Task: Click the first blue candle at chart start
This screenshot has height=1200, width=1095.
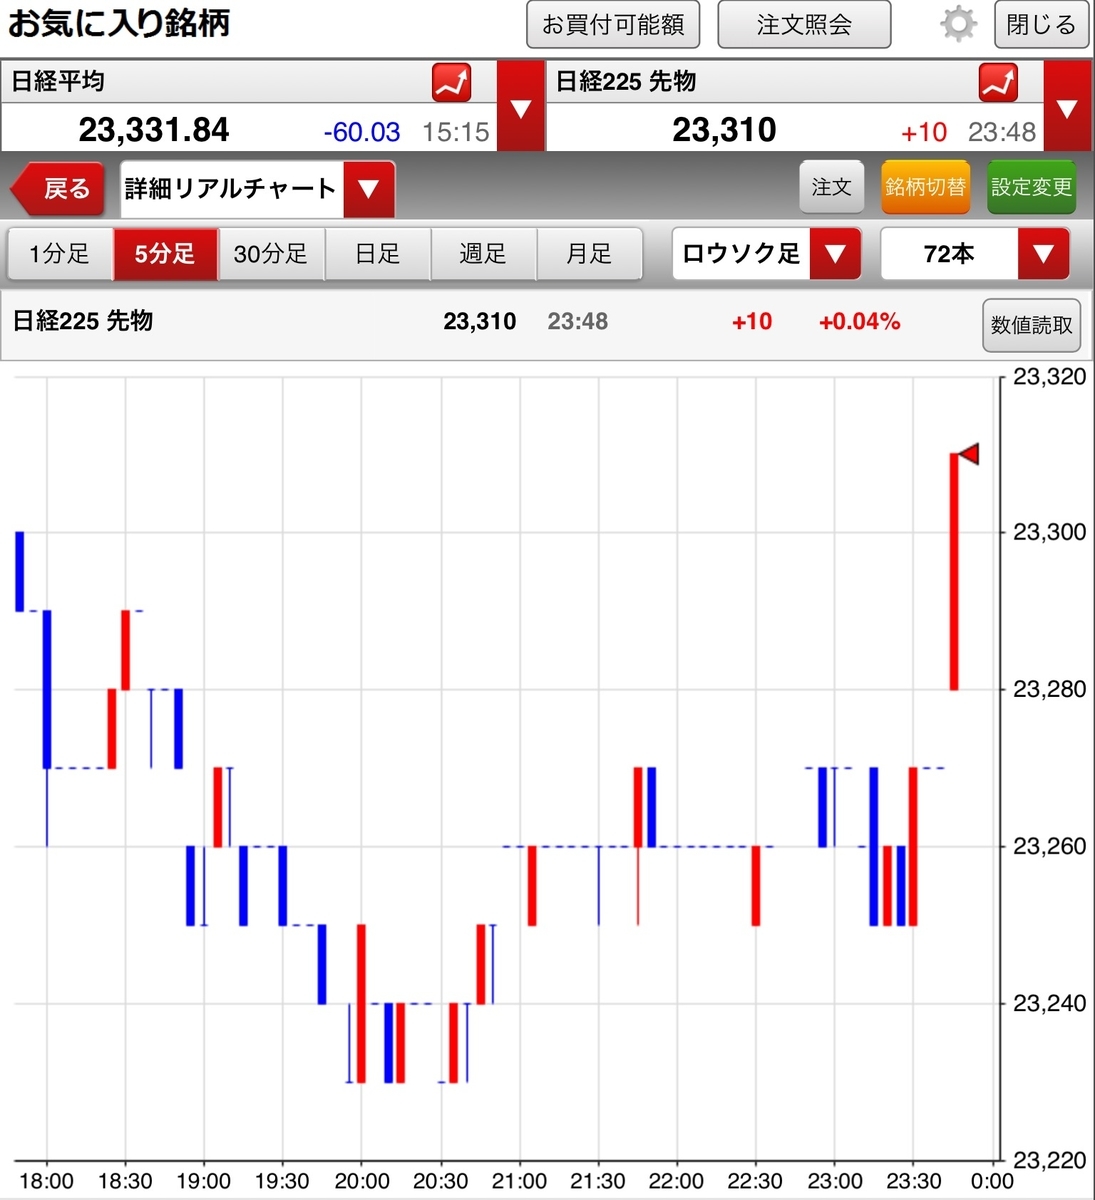Action: point(19,571)
